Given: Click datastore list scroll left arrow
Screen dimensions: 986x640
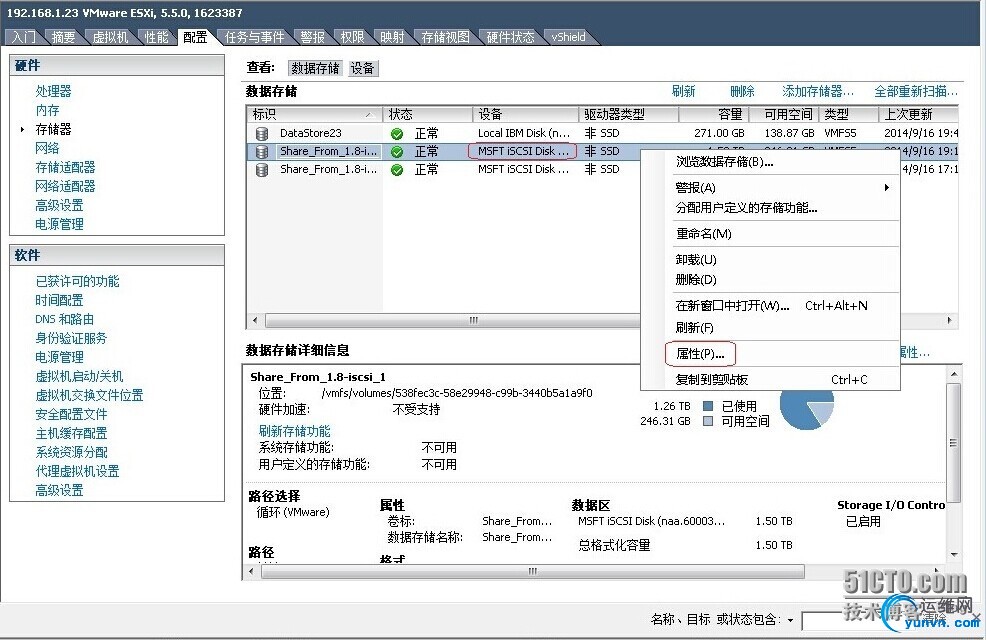Looking at the screenshot, I should (x=255, y=320).
